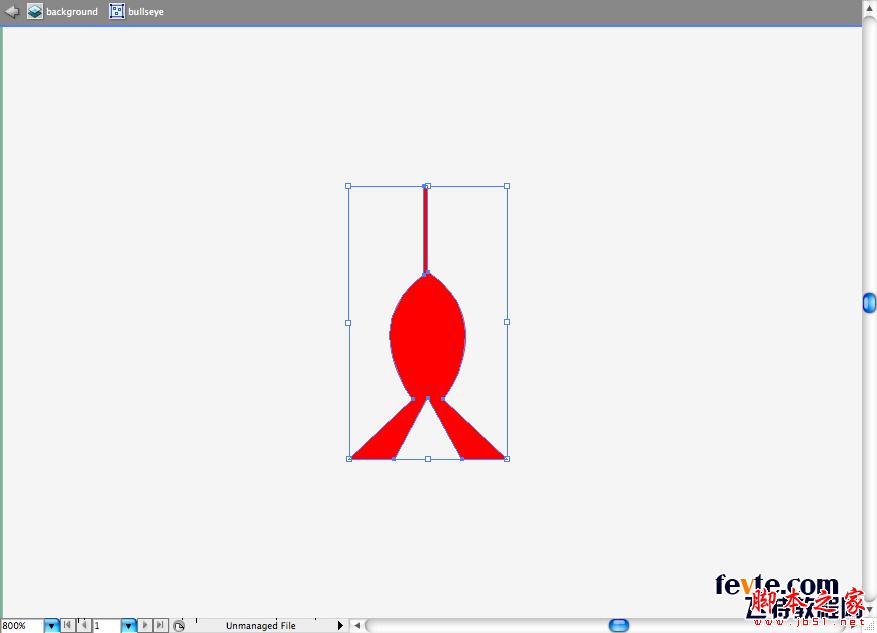Click the dart's right red fin

point(464,436)
